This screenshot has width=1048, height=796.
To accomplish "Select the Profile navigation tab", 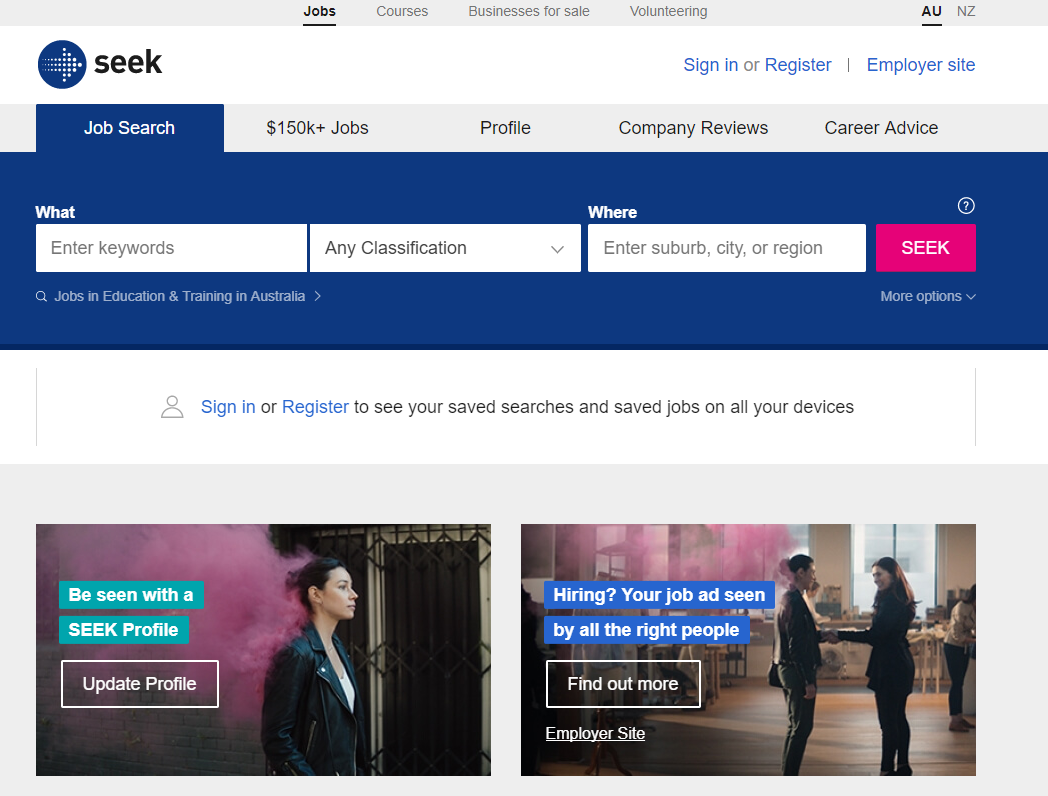I will coord(505,128).
